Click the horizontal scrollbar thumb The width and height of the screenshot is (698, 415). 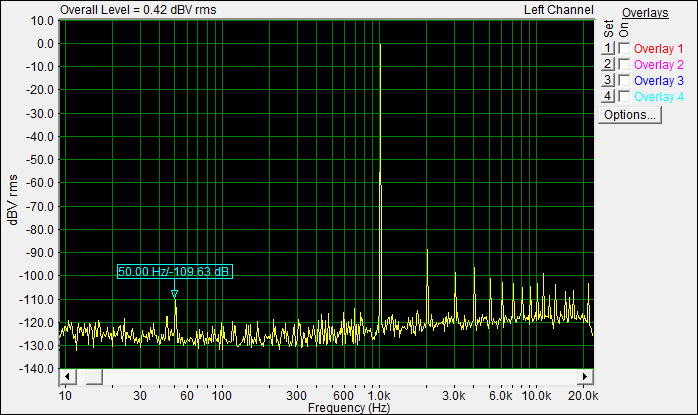(x=94, y=377)
